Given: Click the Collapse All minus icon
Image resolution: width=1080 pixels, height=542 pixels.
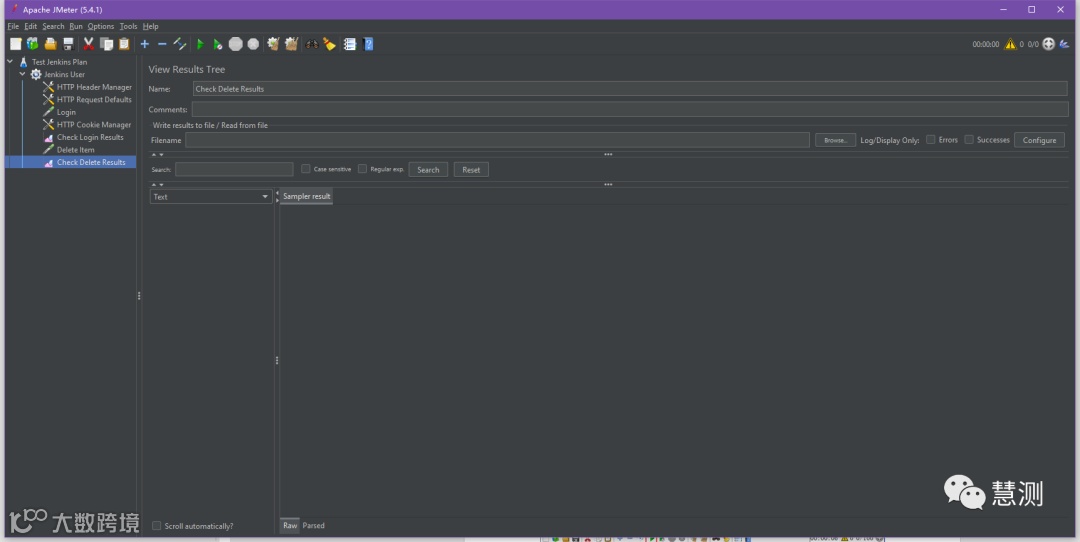Looking at the screenshot, I should [162, 44].
